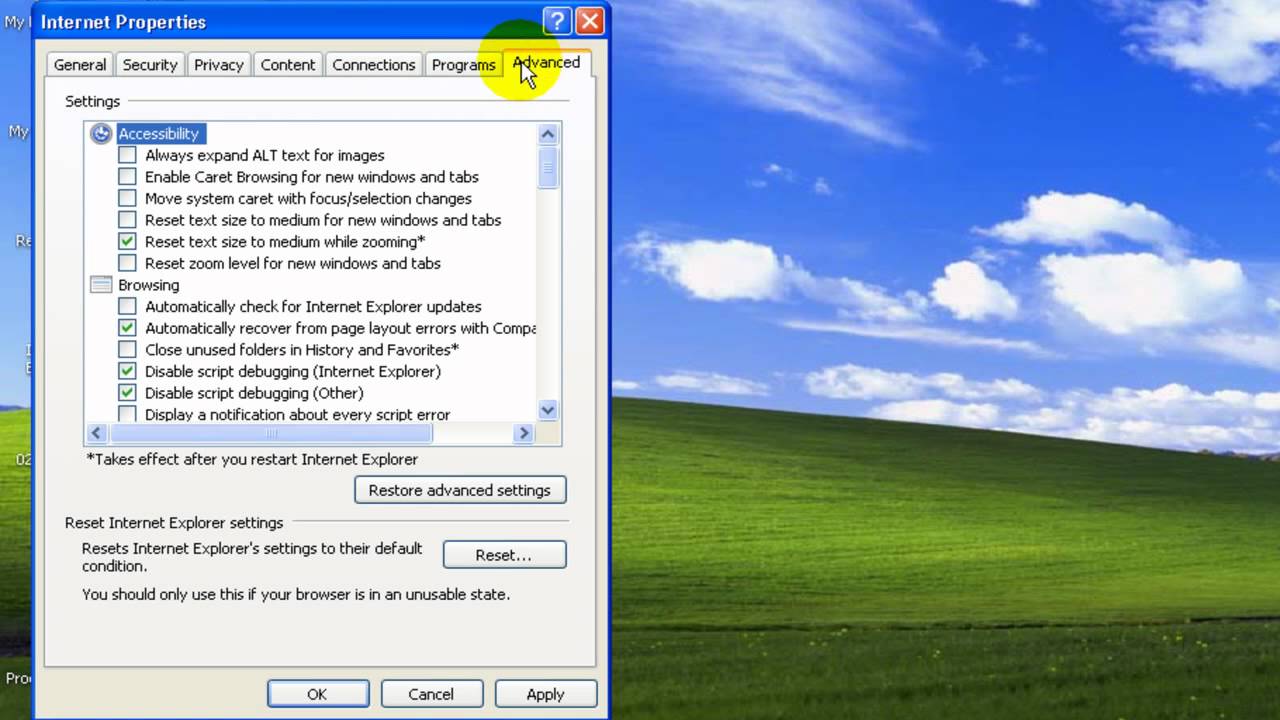Tick Close unused folders in History and Favorites
The image size is (1280, 720).
coord(127,350)
